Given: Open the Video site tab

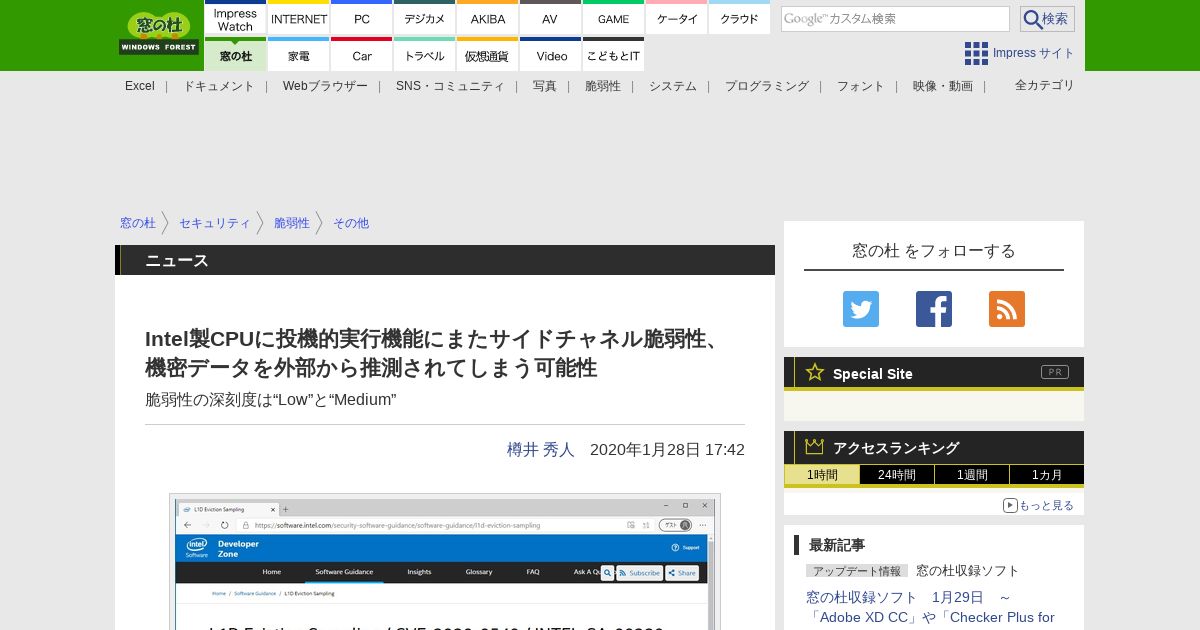Looking at the screenshot, I should tap(550, 55).
